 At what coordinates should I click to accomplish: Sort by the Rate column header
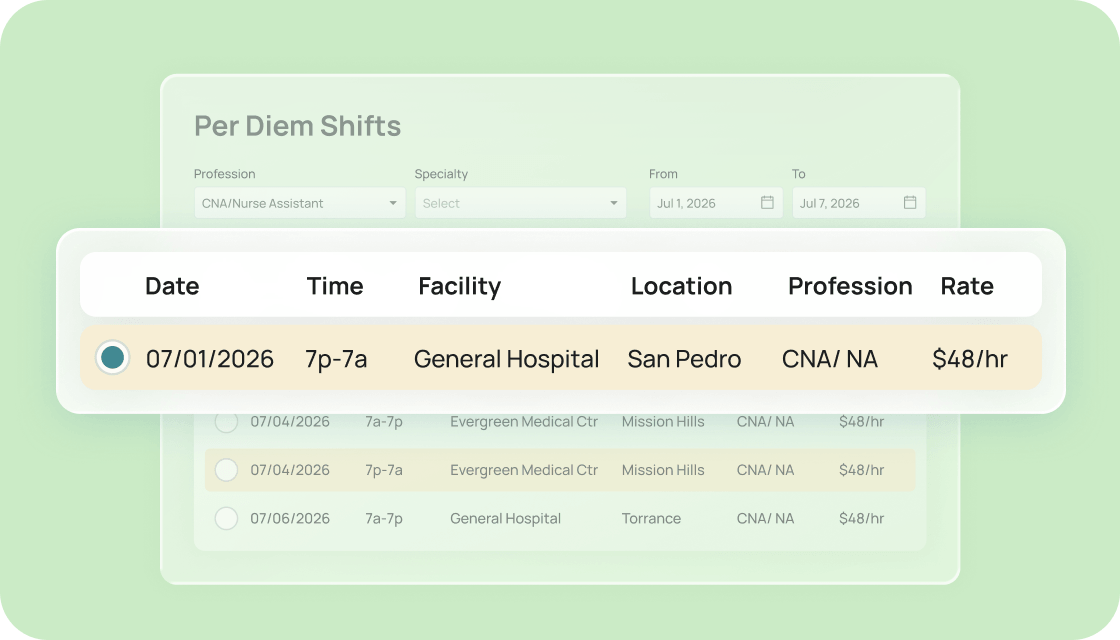click(x=967, y=286)
